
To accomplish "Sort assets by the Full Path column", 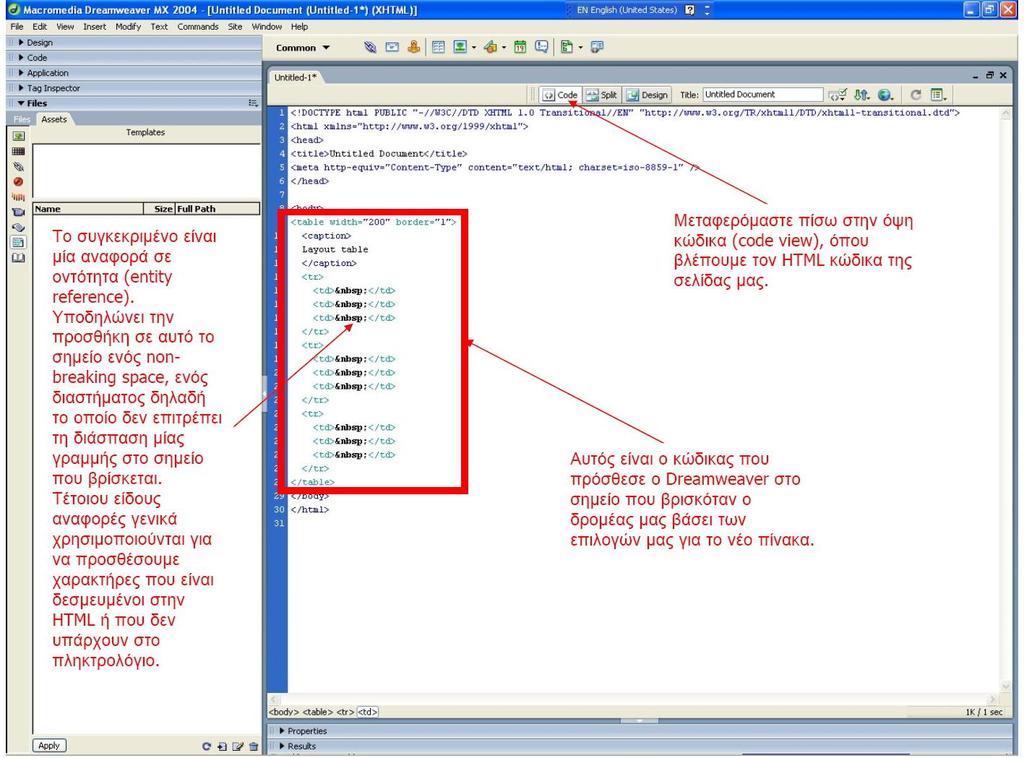I will click(217, 209).
